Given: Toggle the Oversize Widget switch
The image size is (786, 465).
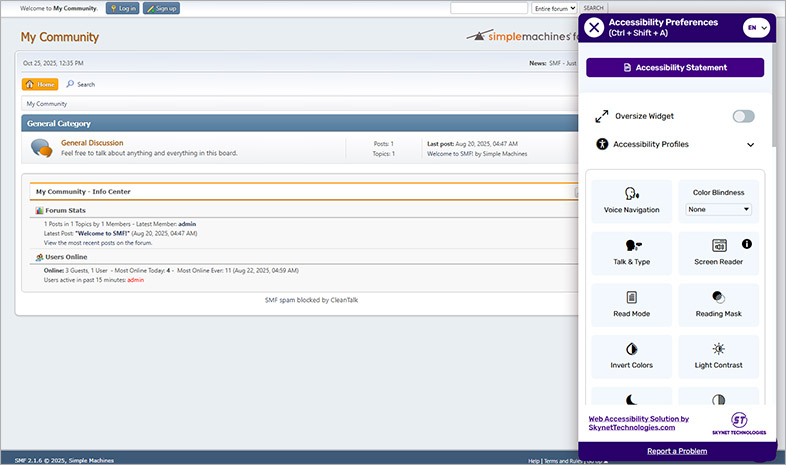Looking at the screenshot, I should 743,116.
